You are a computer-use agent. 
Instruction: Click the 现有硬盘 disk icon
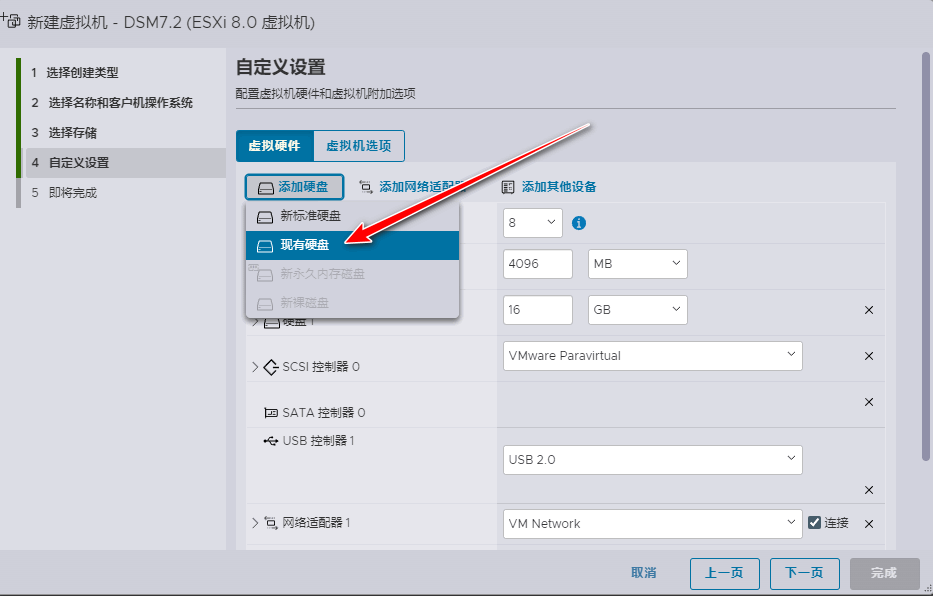(x=265, y=246)
